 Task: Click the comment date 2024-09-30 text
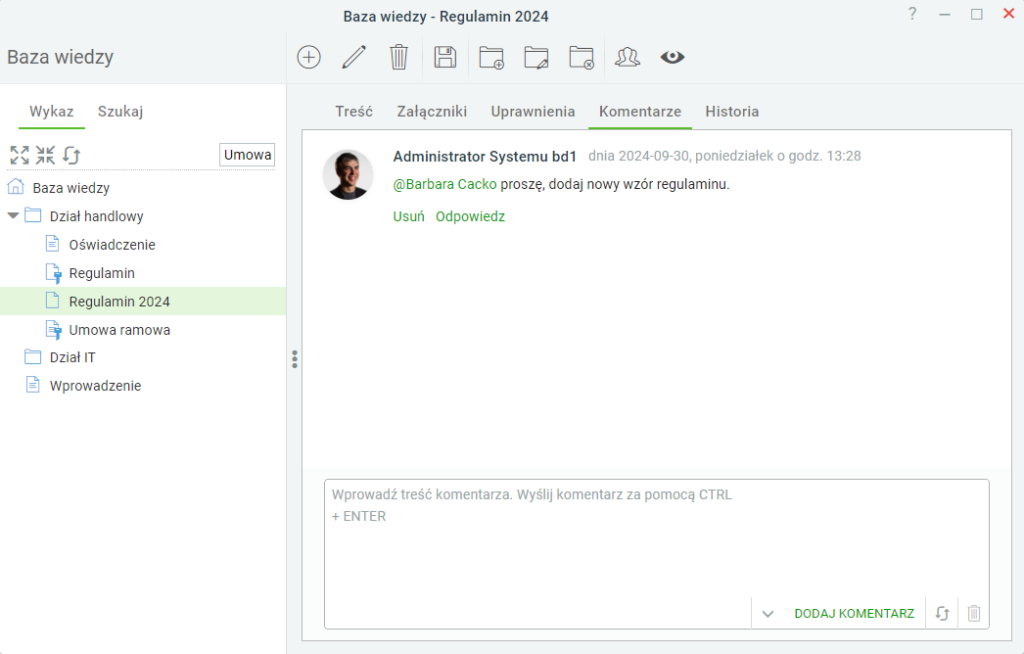724,156
